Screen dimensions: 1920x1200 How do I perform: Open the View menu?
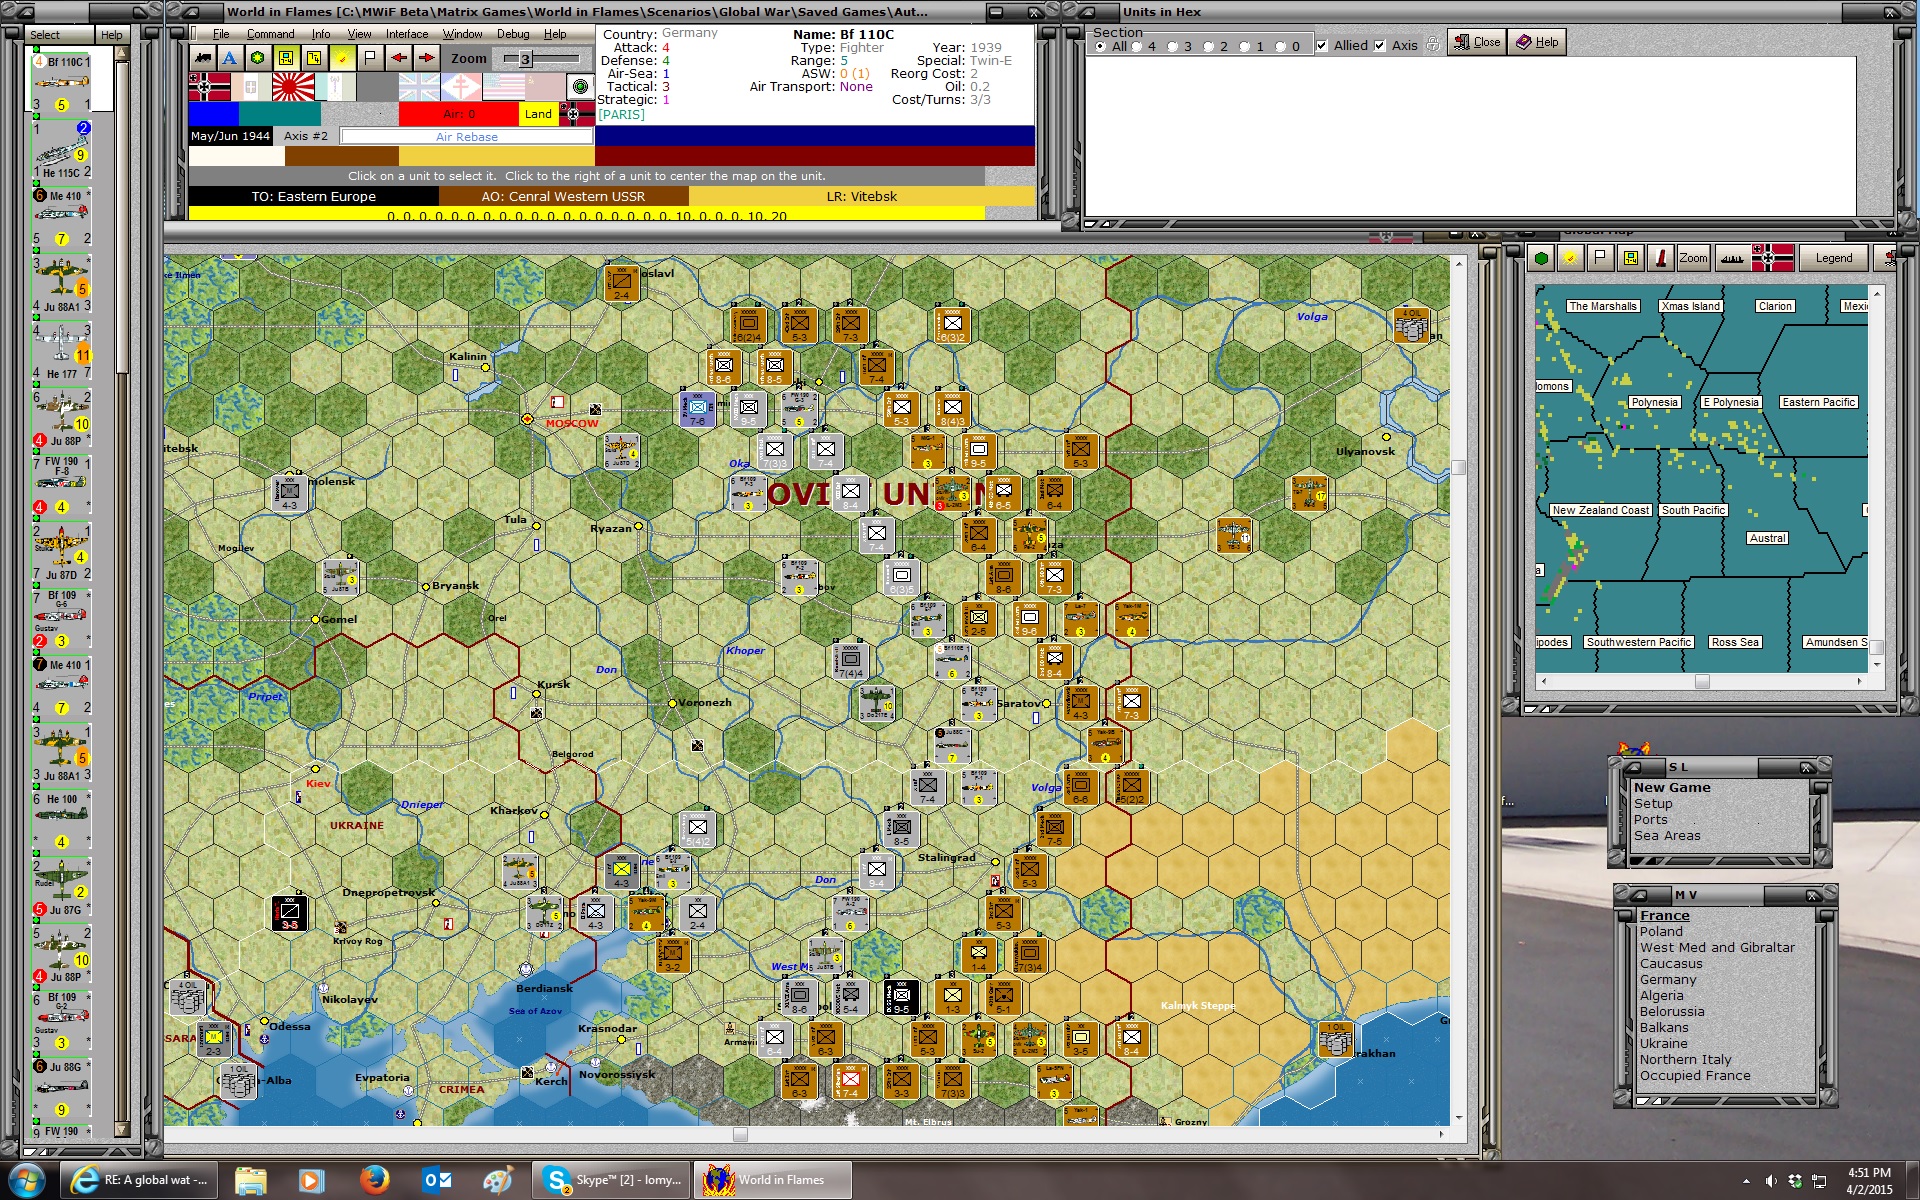(x=359, y=34)
